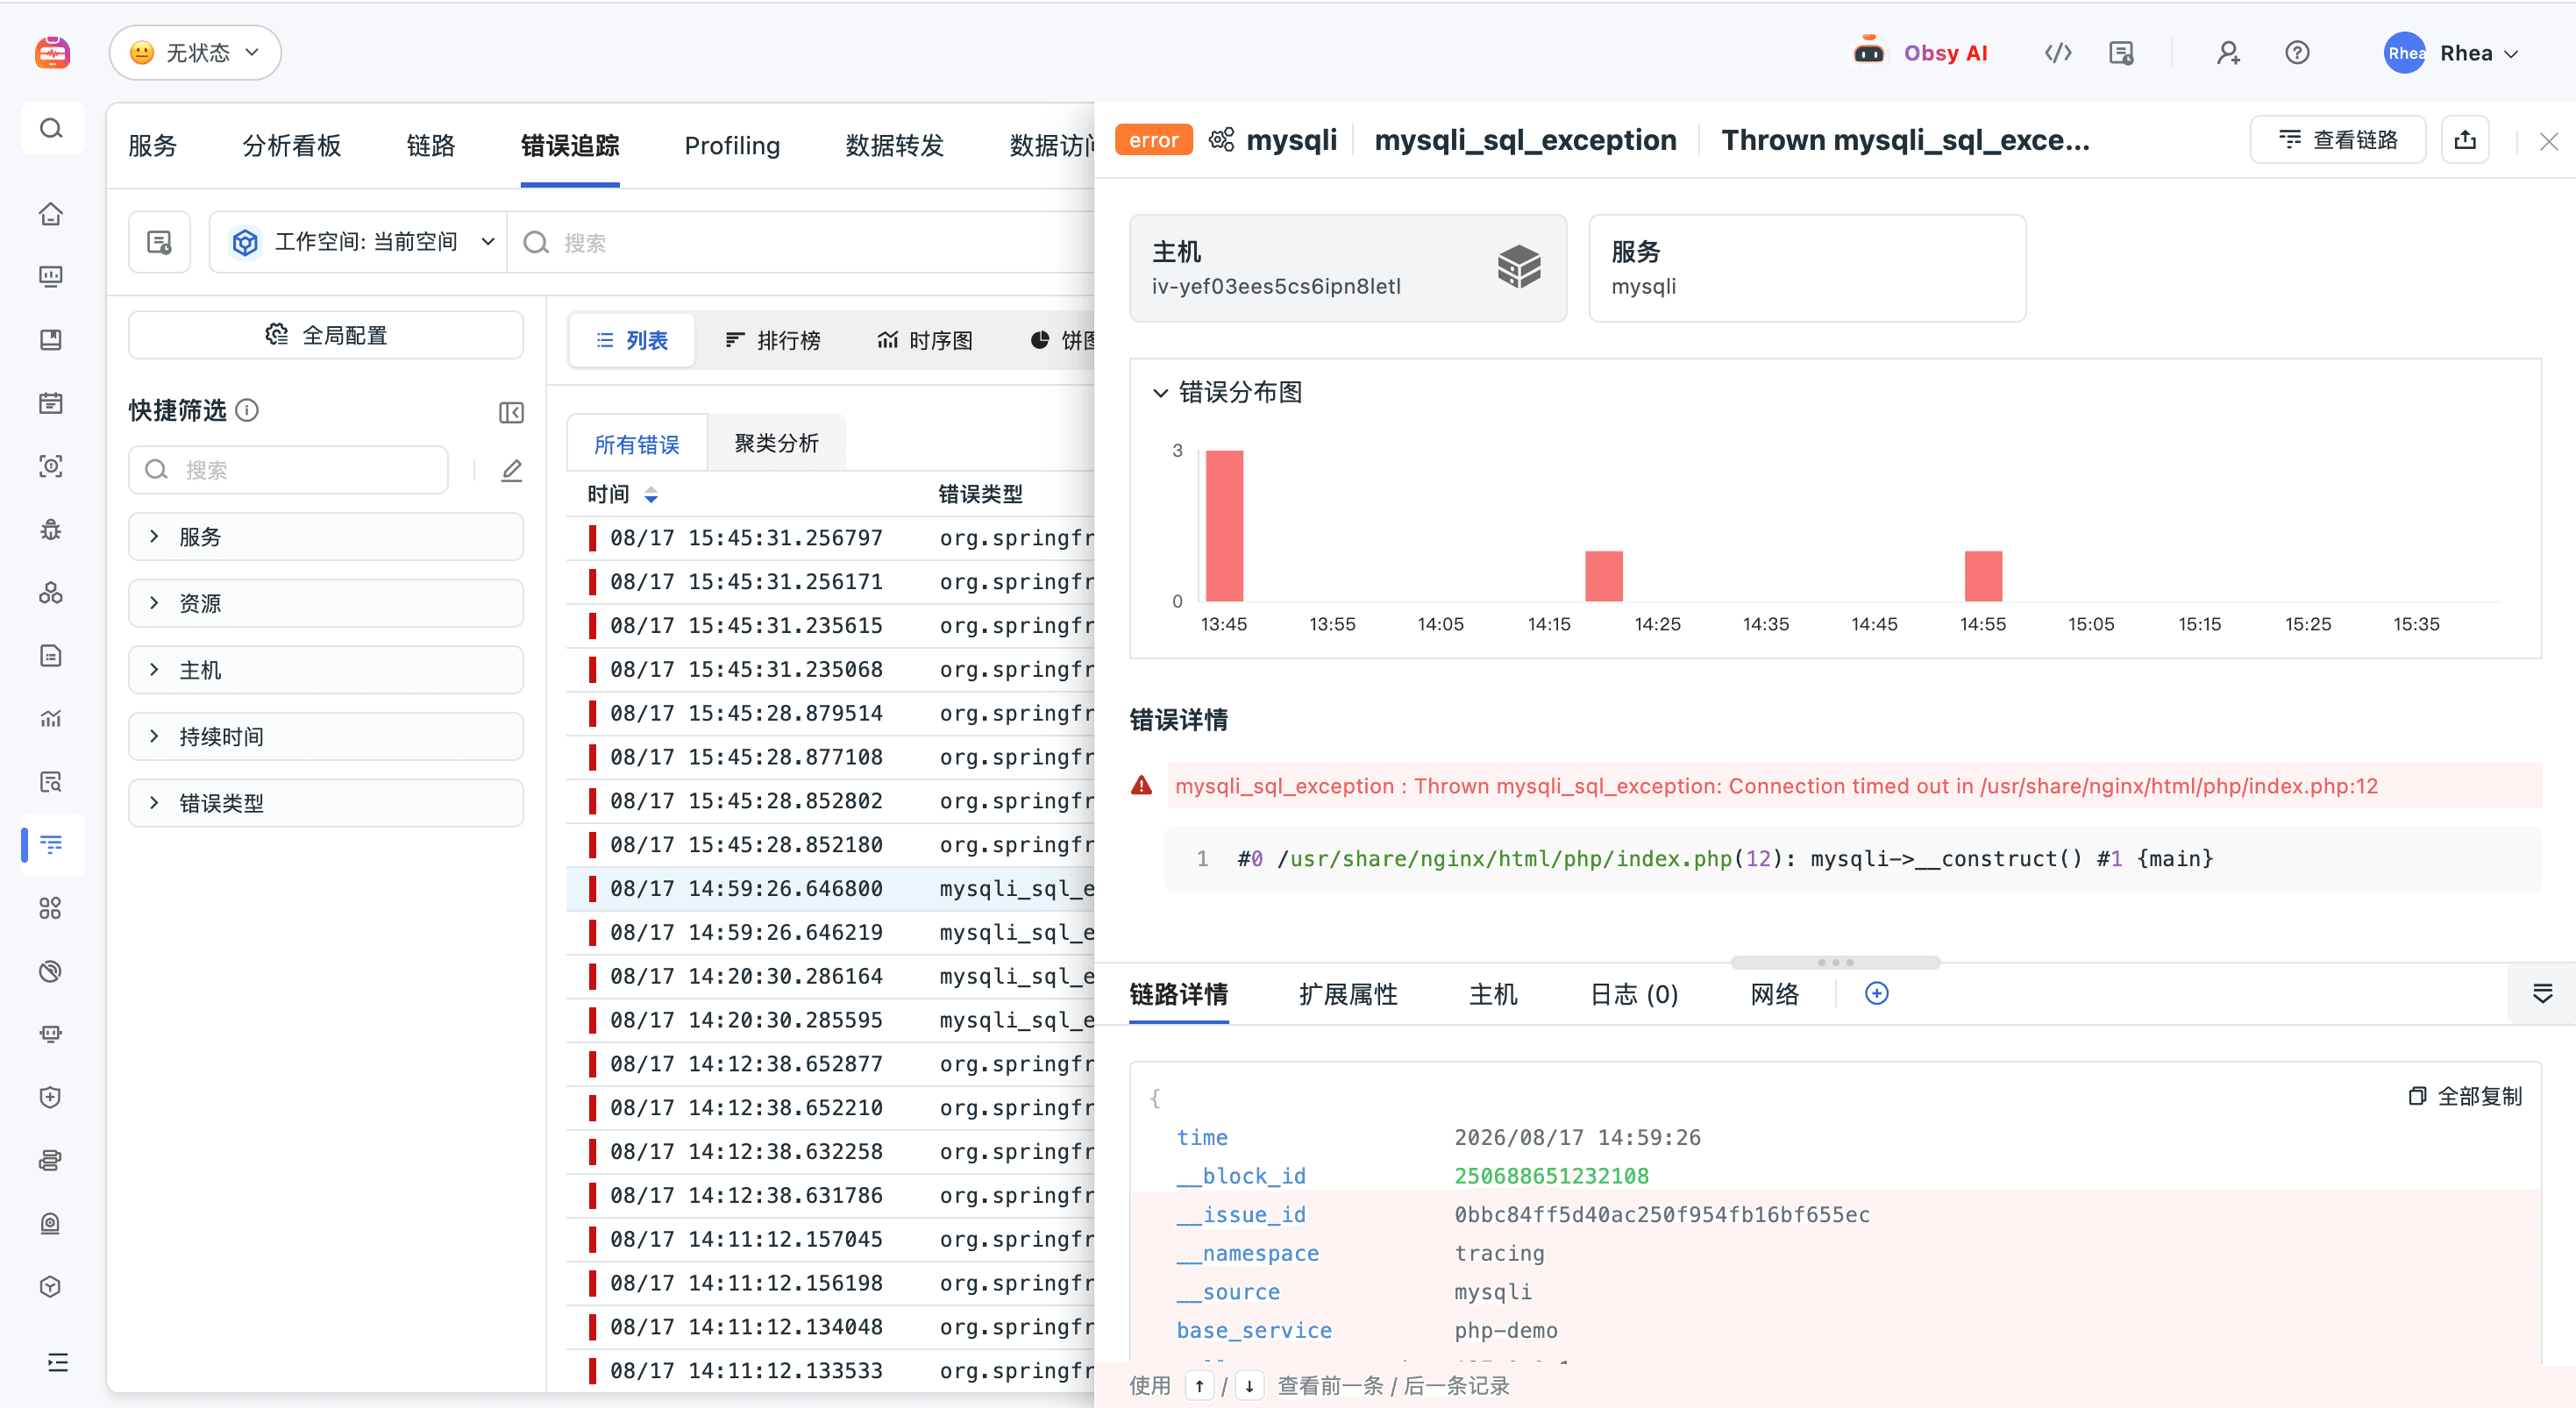
Task: Select error row 08/17 14:20:30.286164
Action: coord(830,976)
